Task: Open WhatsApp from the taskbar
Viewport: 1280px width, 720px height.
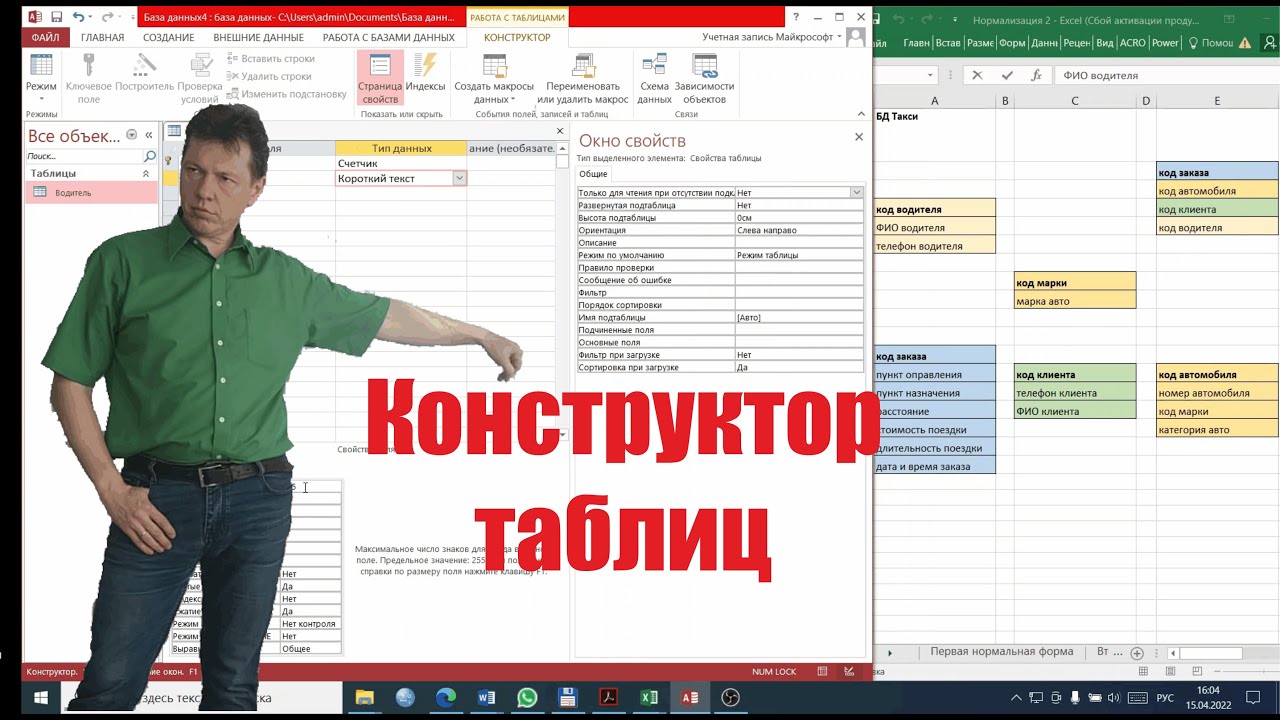Action: coord(527,697)
